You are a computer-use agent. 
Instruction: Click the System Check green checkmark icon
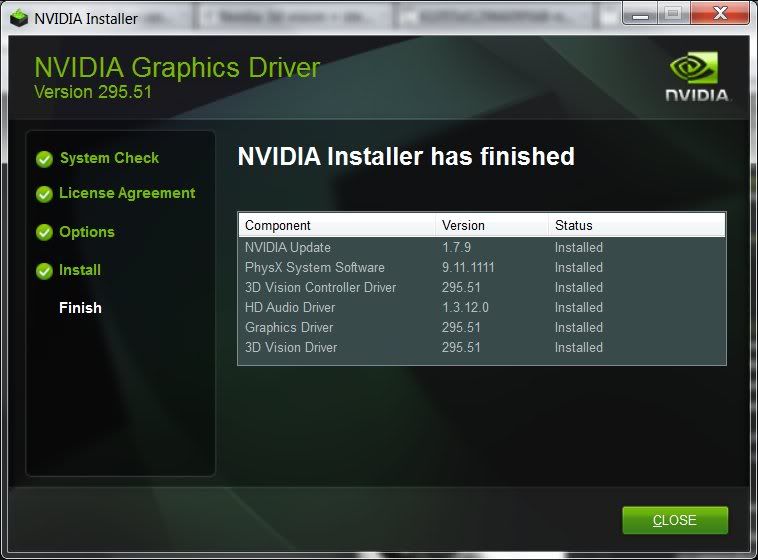pyautogui.click(x=44, y=159)
